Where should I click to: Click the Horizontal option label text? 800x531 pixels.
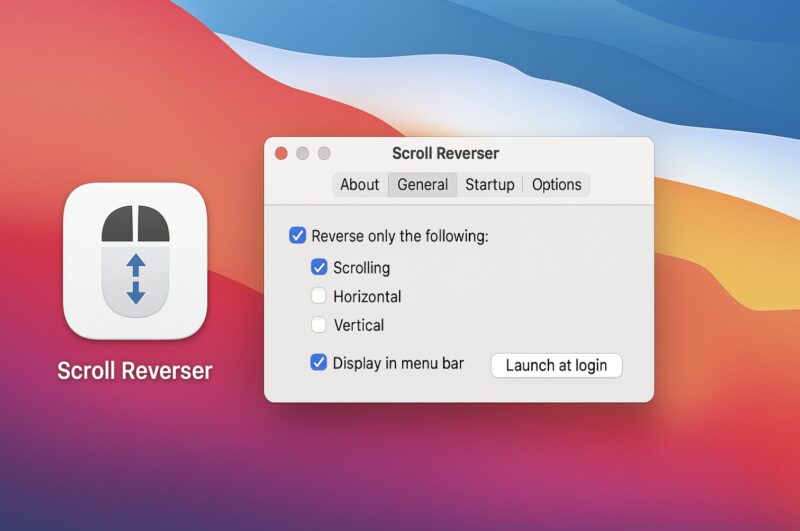(x=367, y=297)
